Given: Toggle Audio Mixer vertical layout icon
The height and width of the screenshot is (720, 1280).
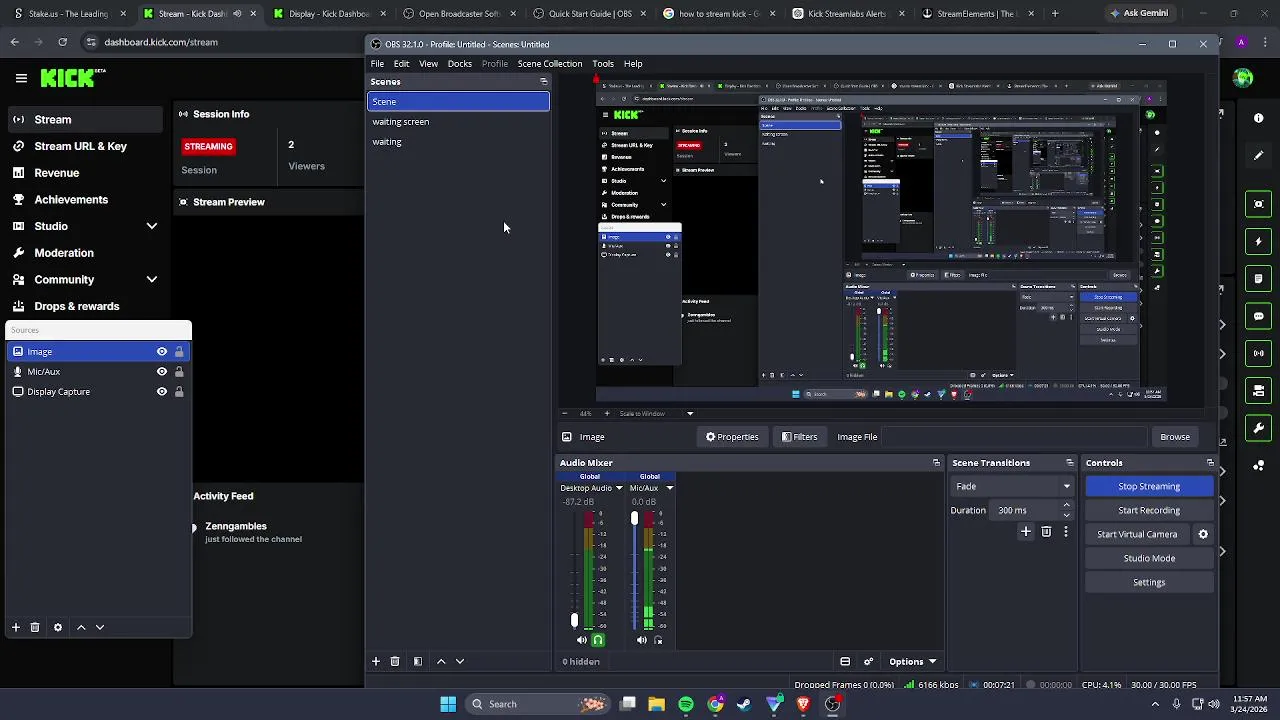Looking at the screenshot, I should pyautogui.click(x=845, y=661).
